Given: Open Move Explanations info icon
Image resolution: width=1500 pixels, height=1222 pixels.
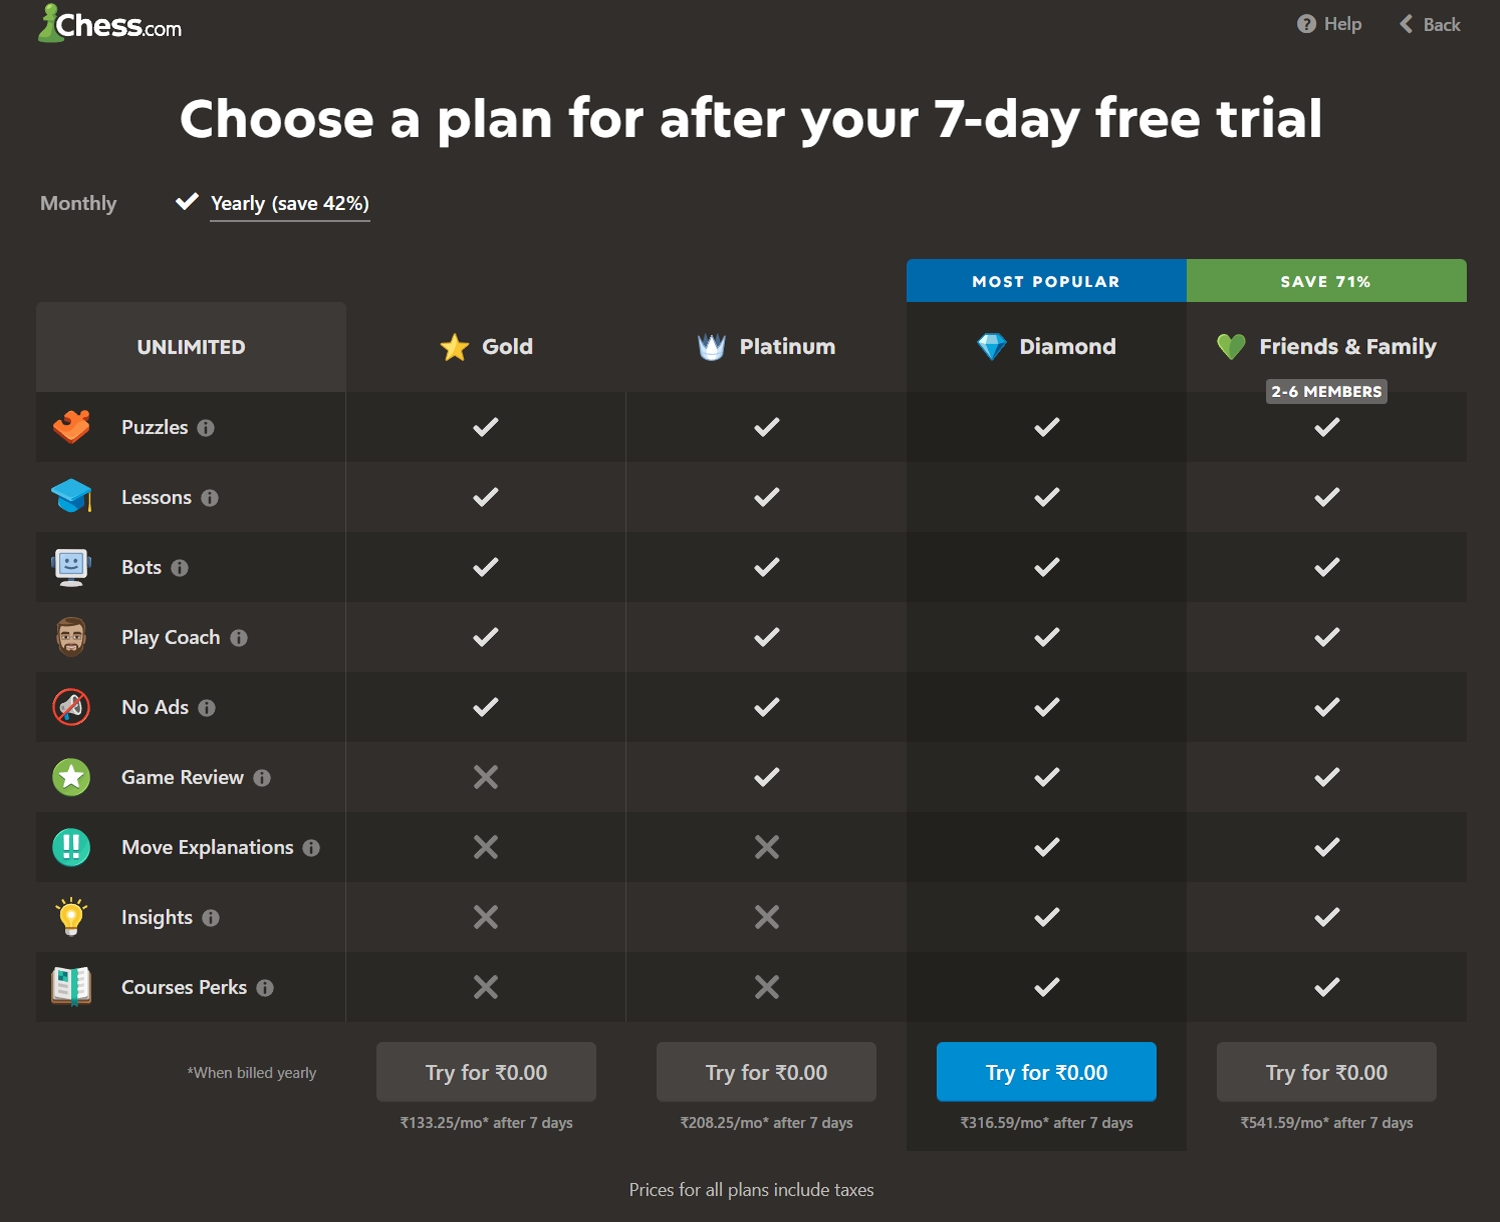Looking at the screenshot, I should pos(312,848).
